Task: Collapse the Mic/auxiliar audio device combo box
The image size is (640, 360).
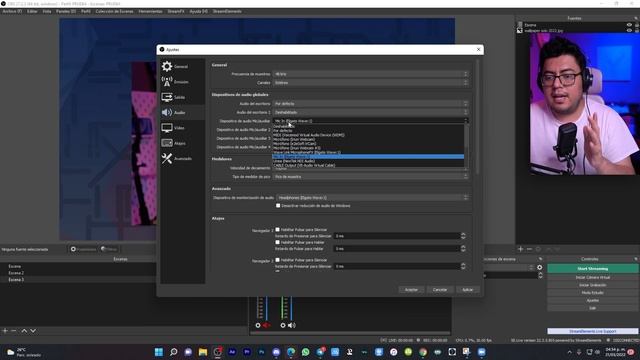Action: 371,121
